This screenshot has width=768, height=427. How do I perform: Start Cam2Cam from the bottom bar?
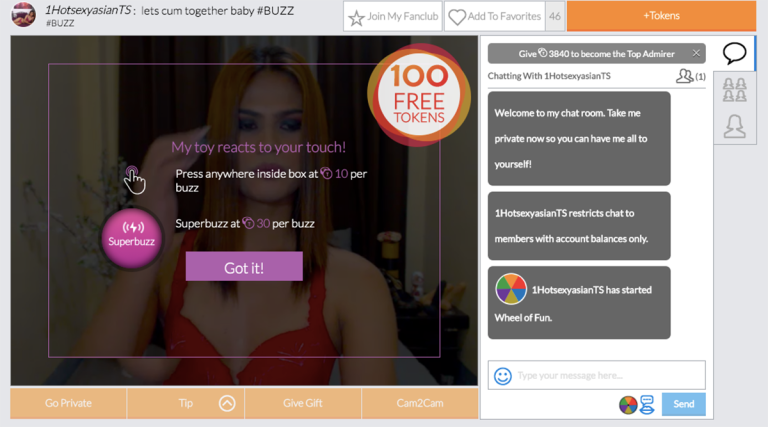tap(418, 404)
